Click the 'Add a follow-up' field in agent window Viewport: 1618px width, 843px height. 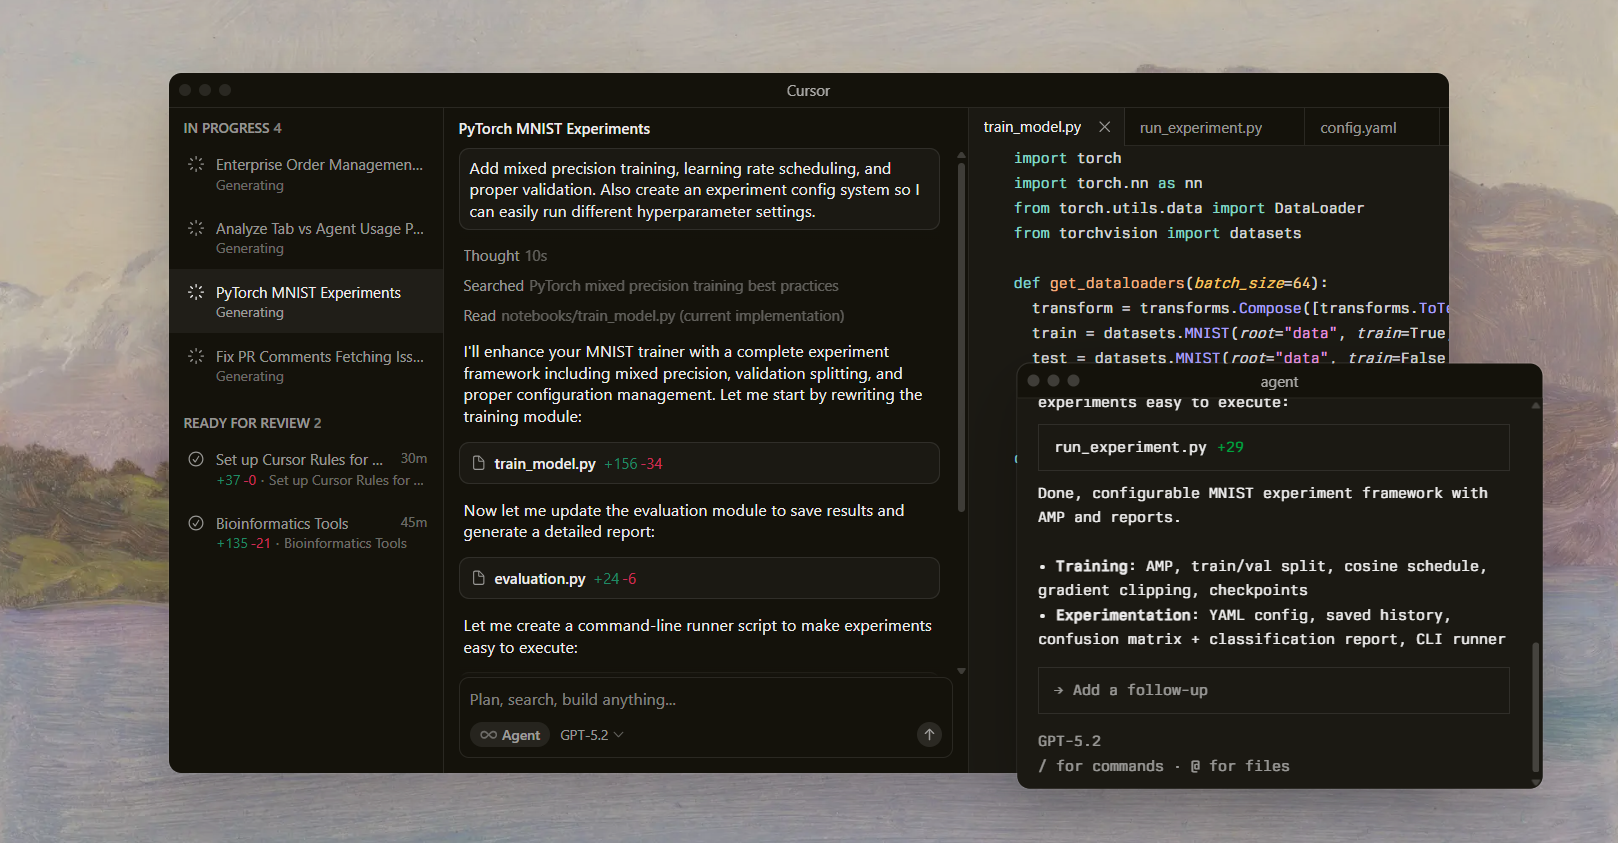pyautogui.click(x=1272, y=690)
